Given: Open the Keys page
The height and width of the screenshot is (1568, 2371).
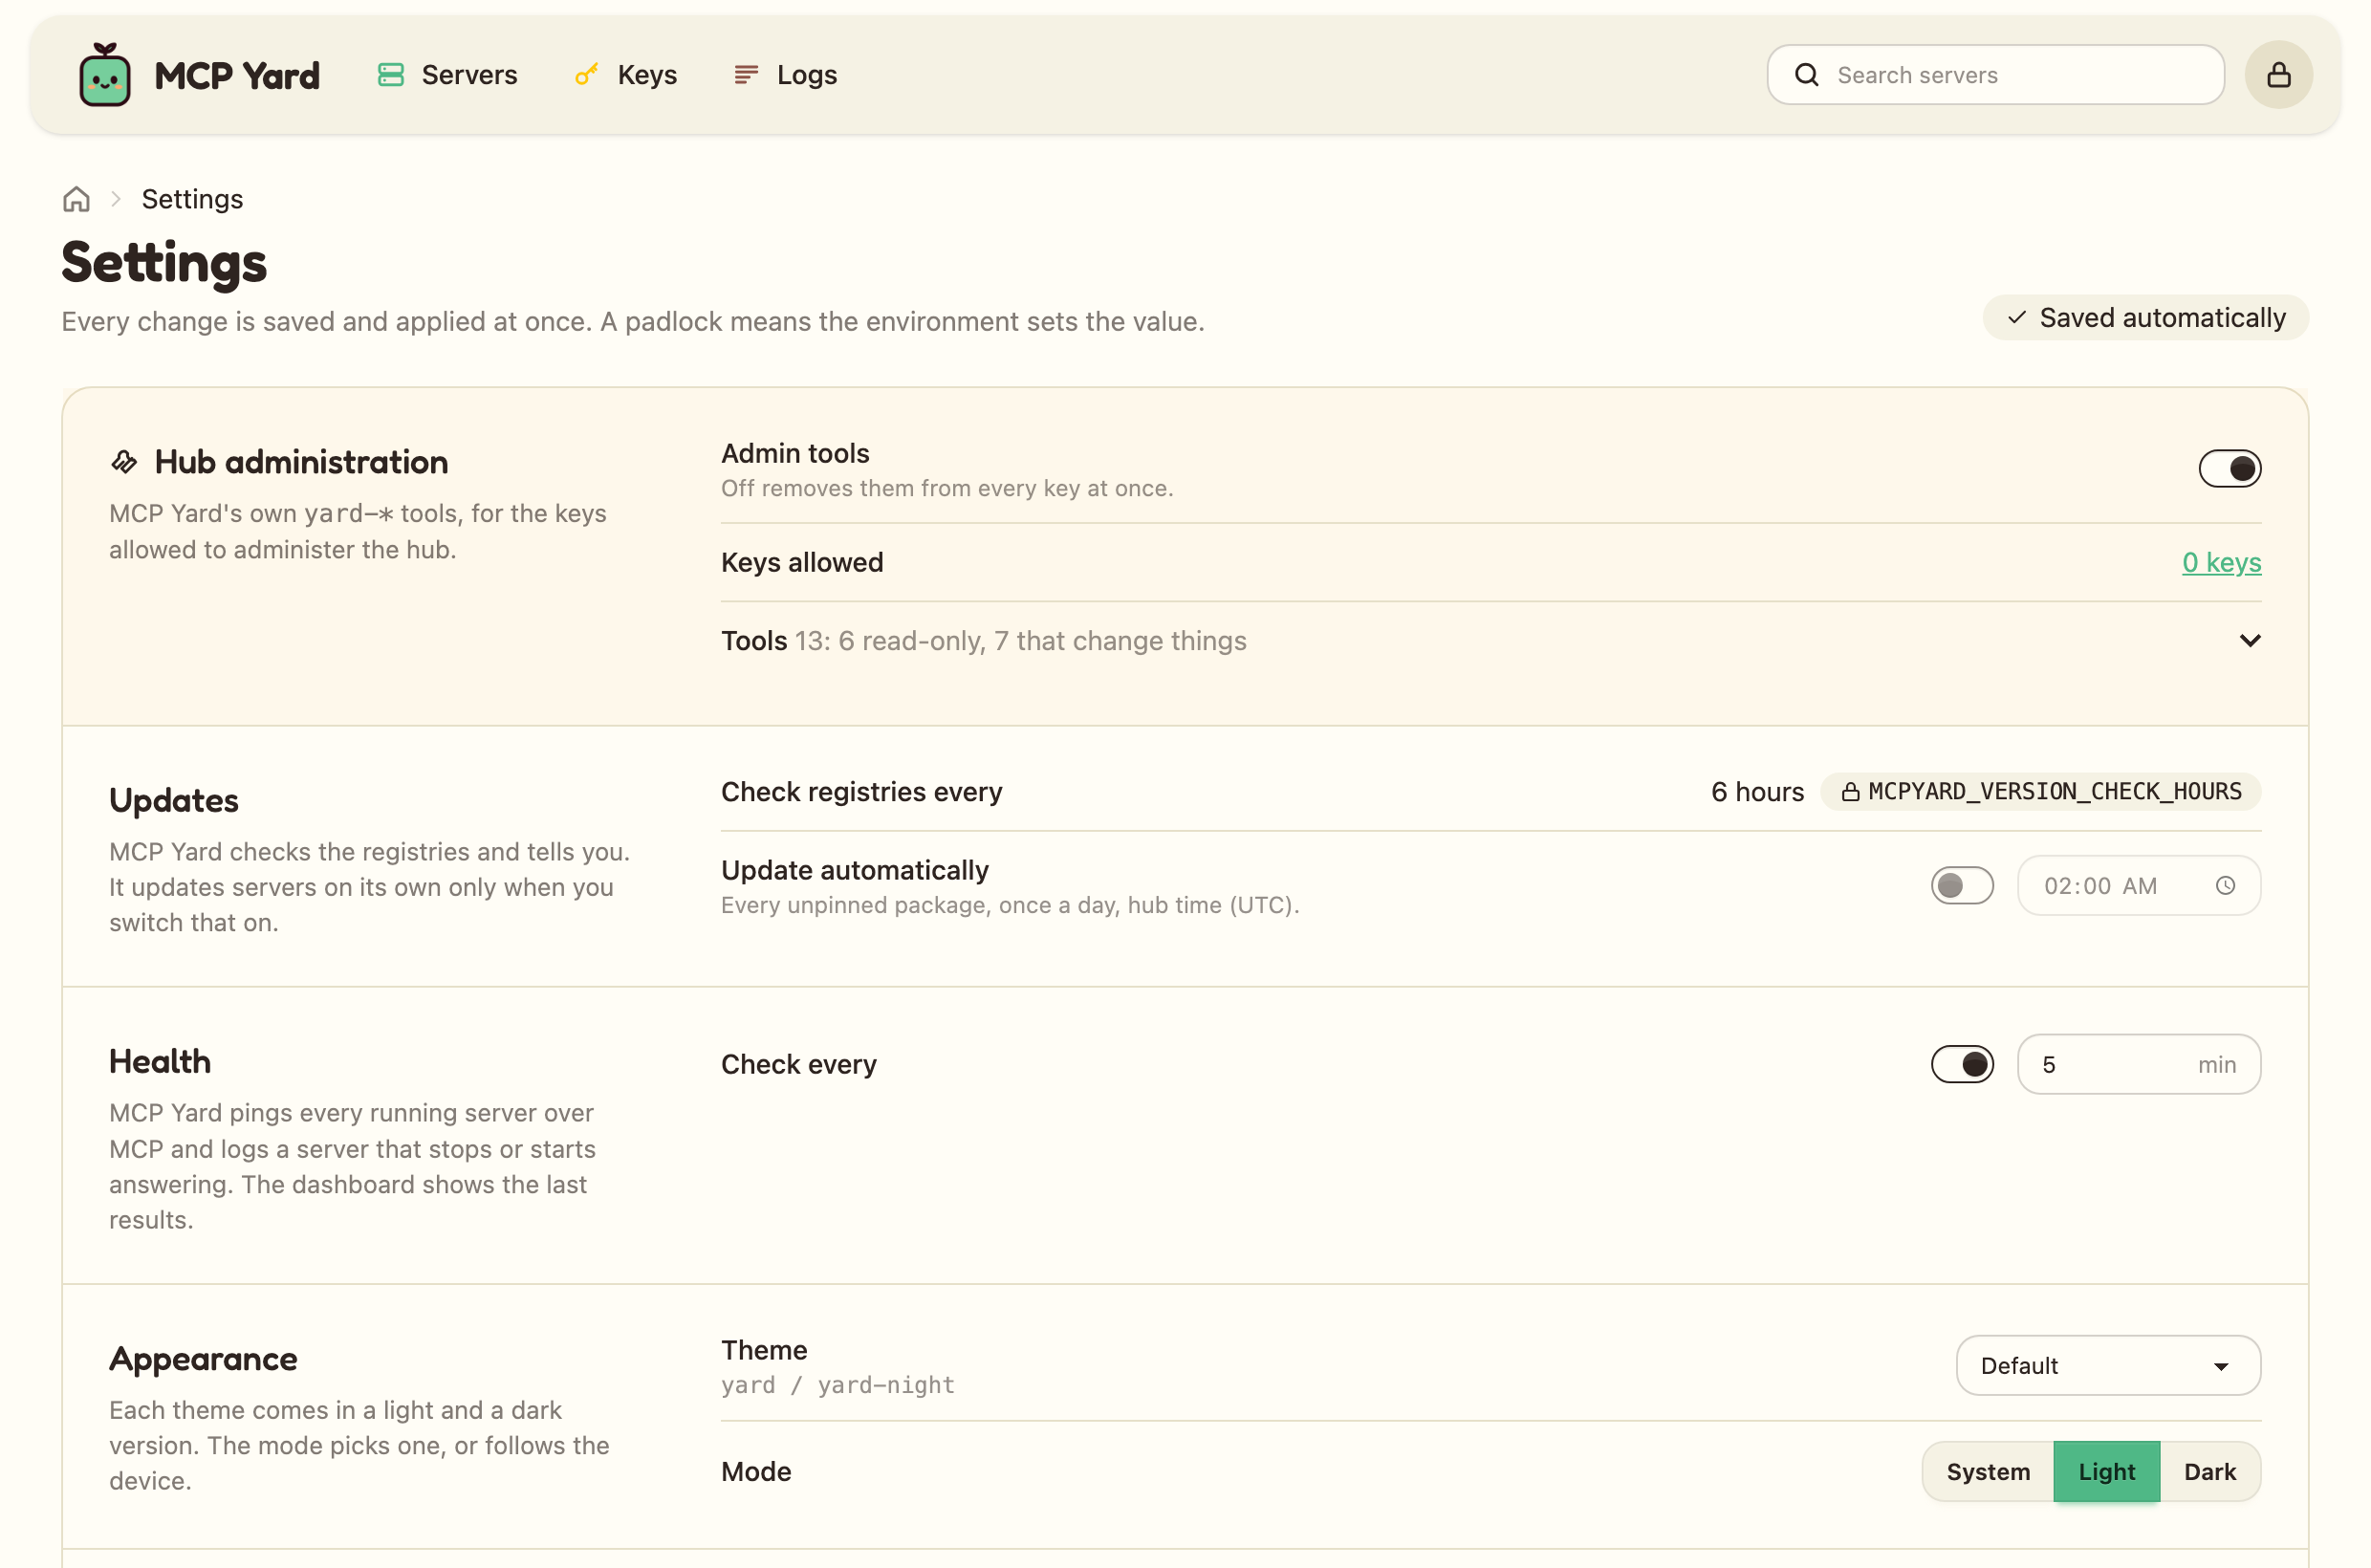Looking at the screenshot, I should coord(627,75).
